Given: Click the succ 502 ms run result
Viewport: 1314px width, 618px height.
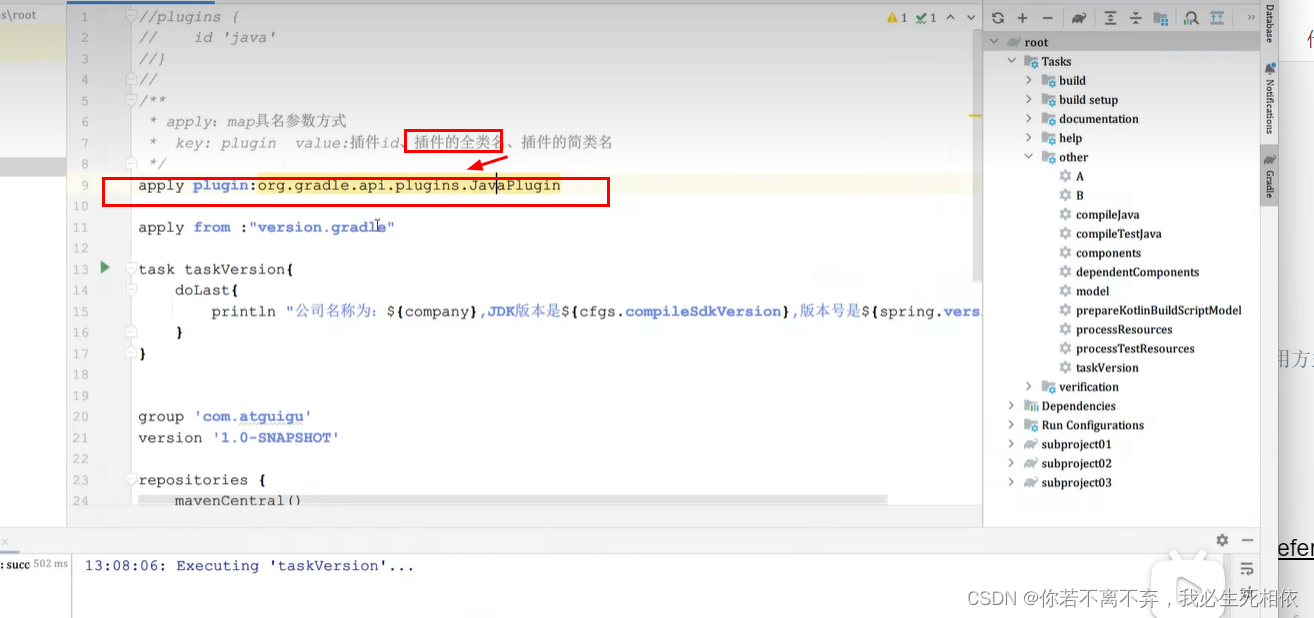Looking at the screenshot, I should click(35, 565).
